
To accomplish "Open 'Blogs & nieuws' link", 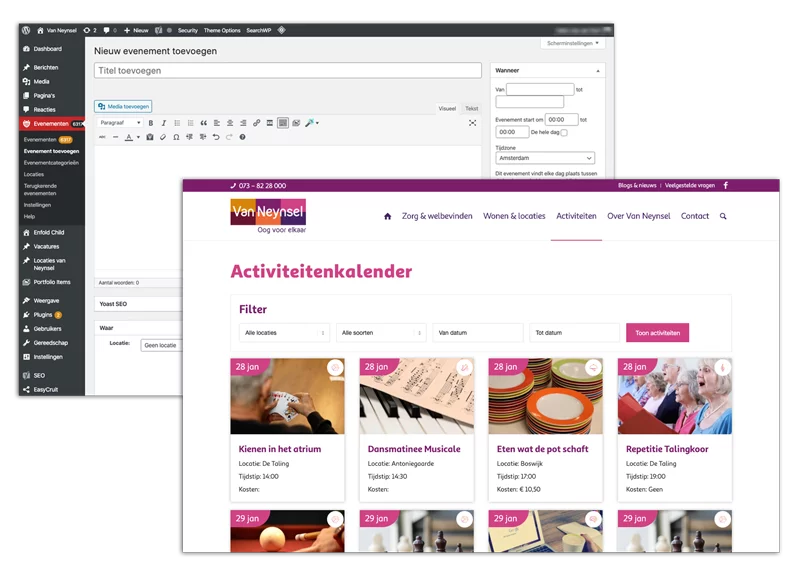I will point(637,185).
